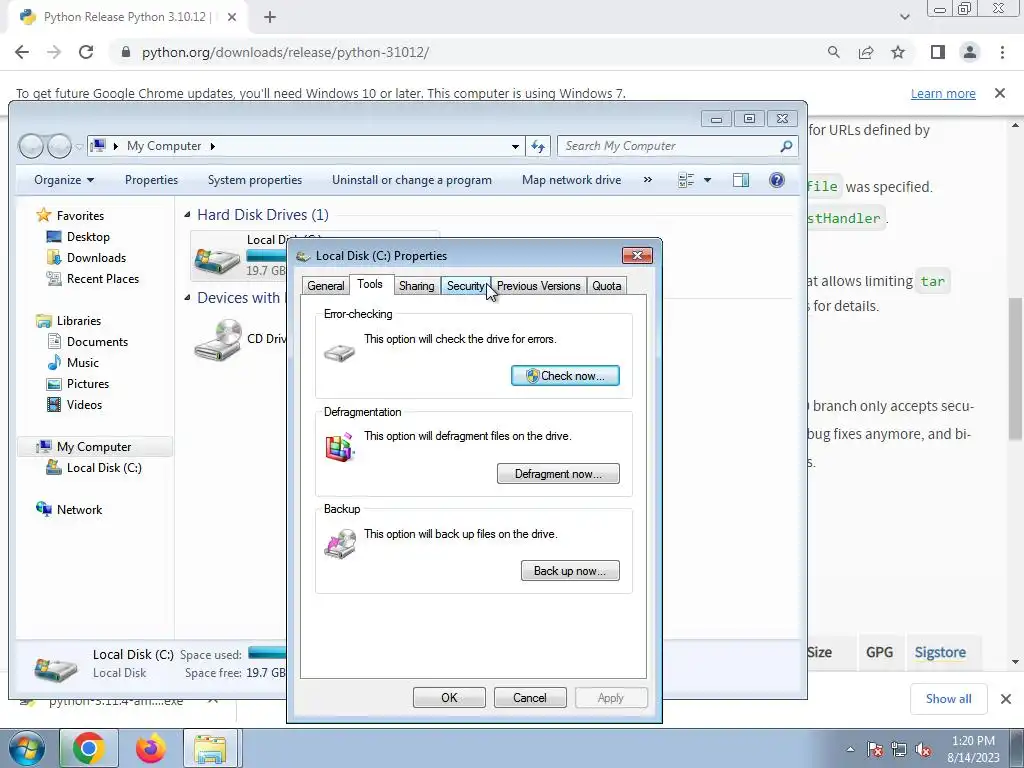Viewport: 1024px width, 768px height.
Task: Click Properties in Explorer toolbar
Action: click(152, 180)
